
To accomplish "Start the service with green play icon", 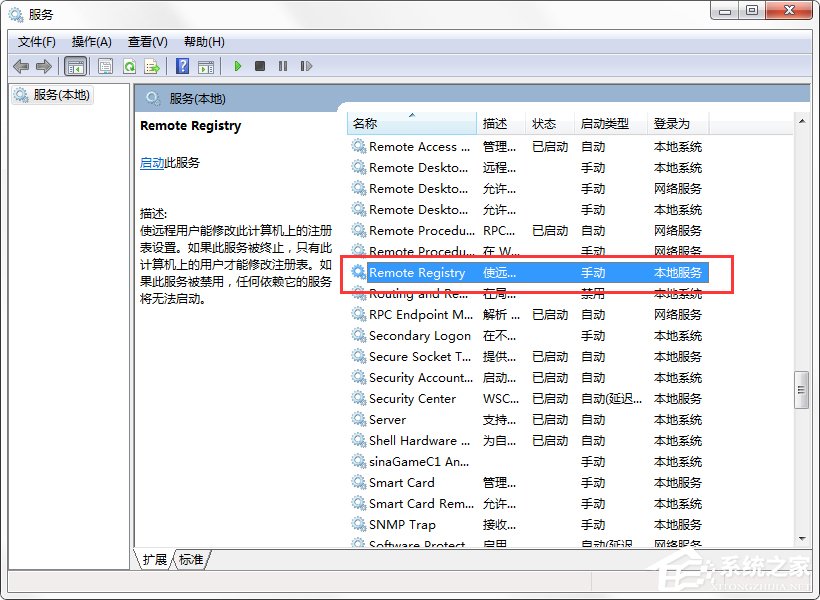I will (237, 66).
